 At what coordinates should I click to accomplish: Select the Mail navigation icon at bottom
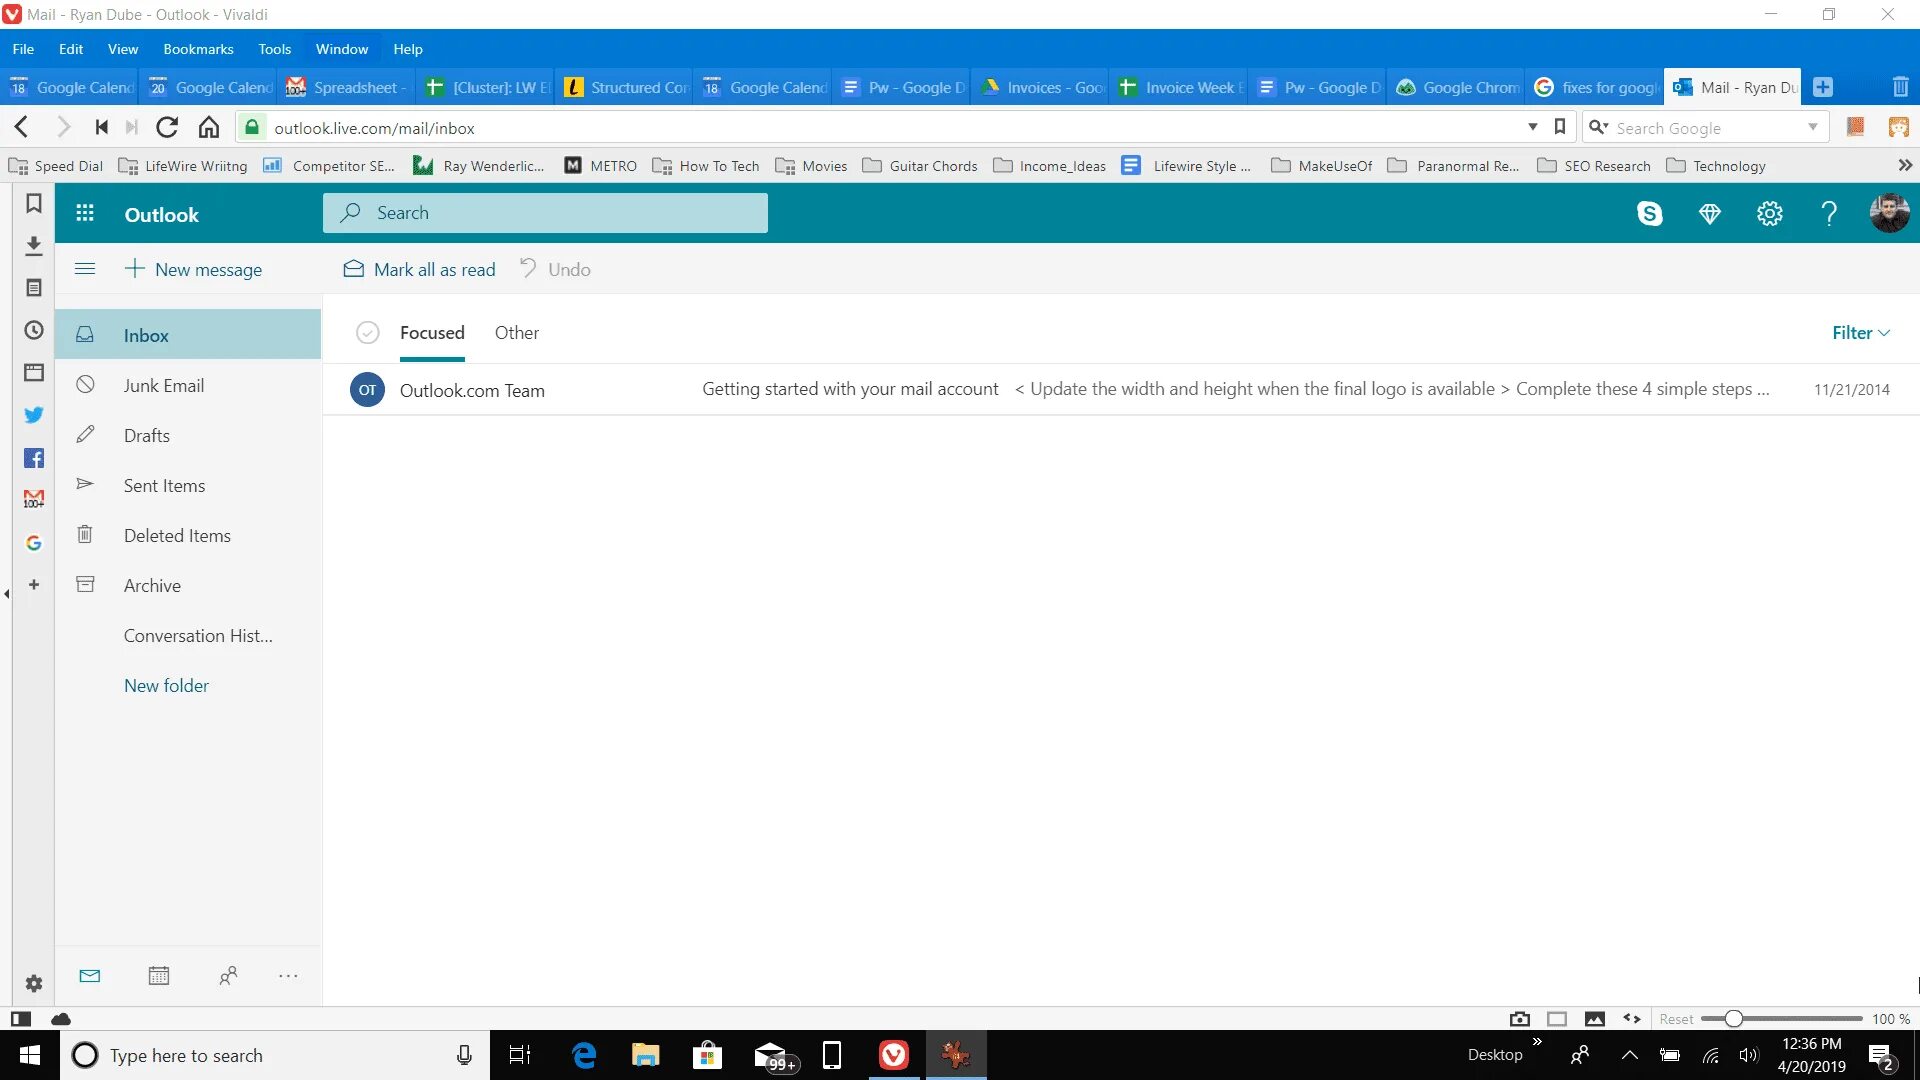click(90, 976)
